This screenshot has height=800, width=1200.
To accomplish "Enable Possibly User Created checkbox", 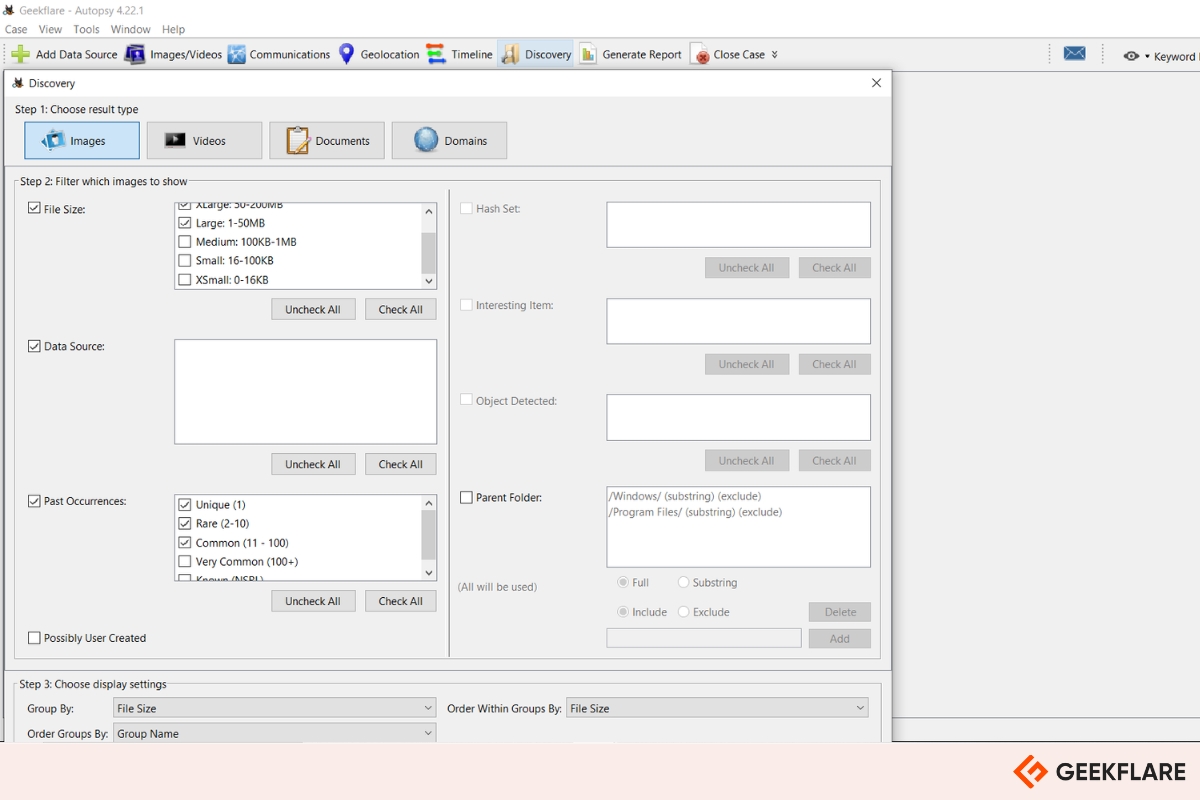I will click(x=35, y=638).
